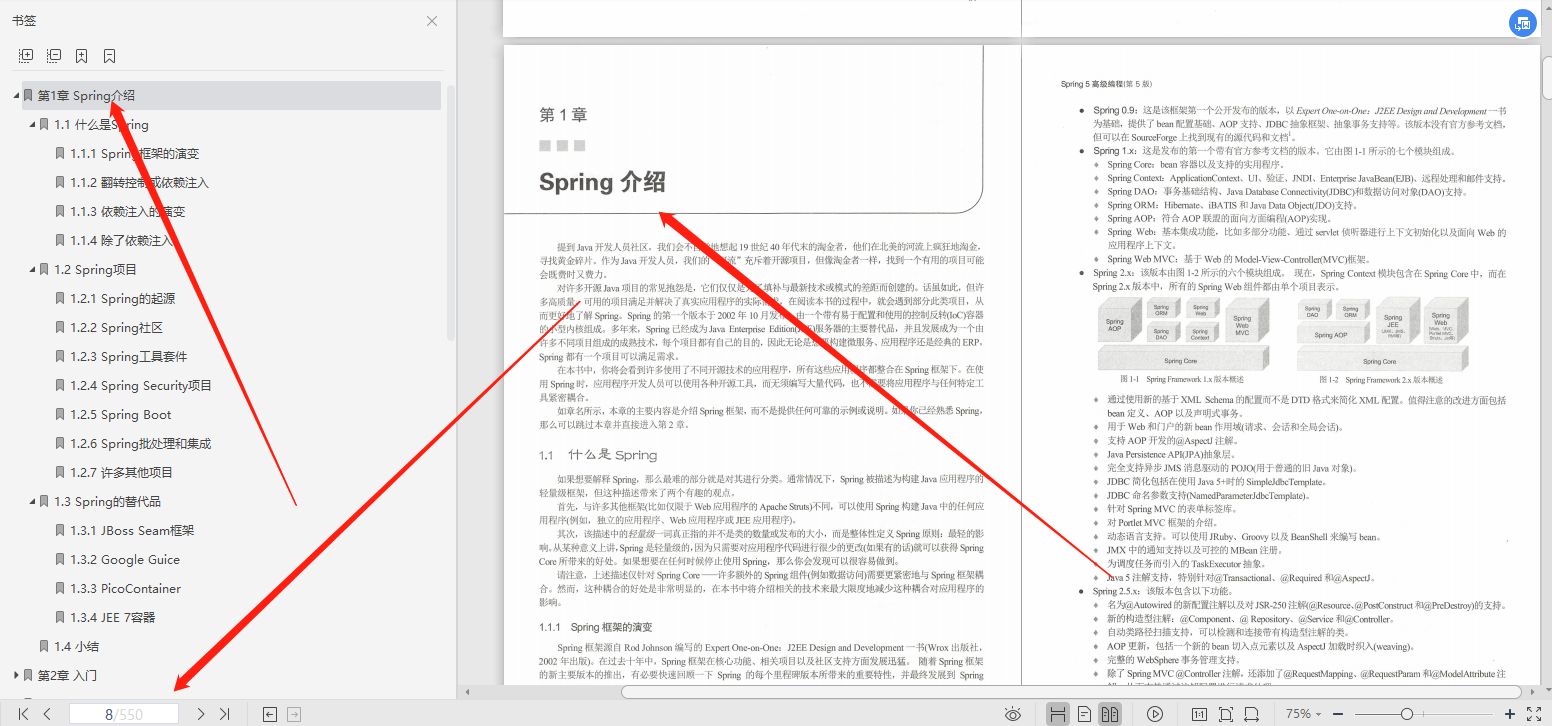Toggle eye-protection mode icon

click(1013, 714)
